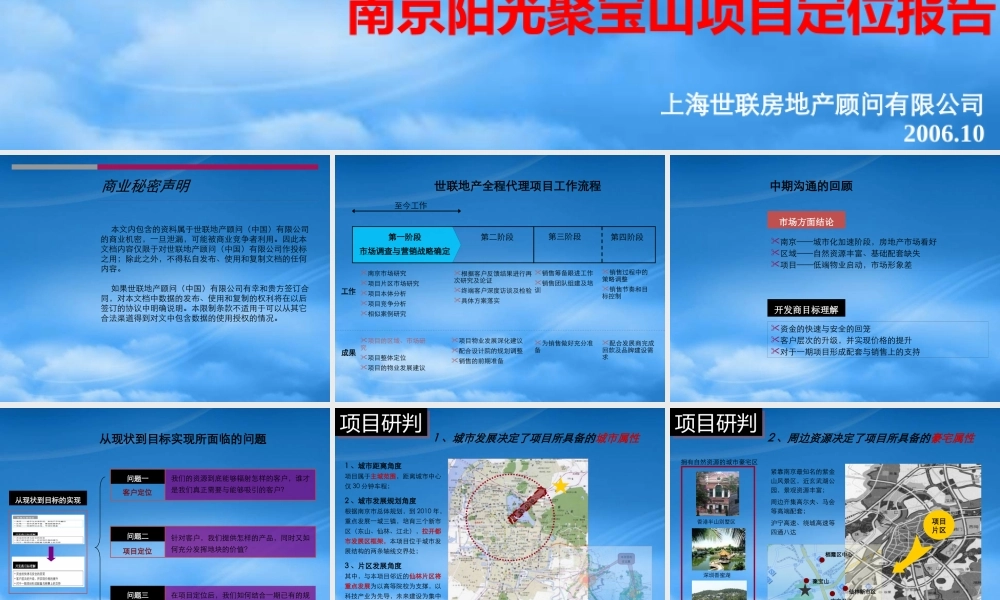Click the 项目片区 yellow callout
Image resolution: width=1000 pixels, height=600 pixels.
tap(938, 526)
